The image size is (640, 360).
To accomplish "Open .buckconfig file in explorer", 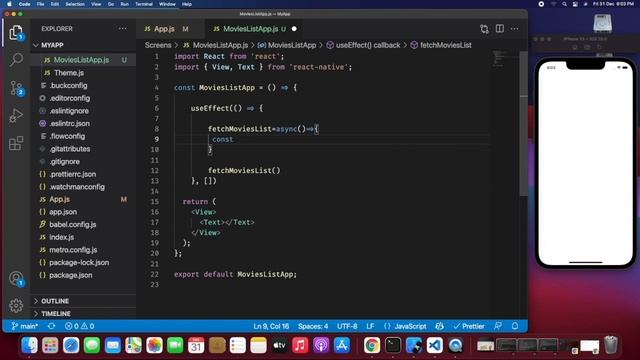I will click(x=84, y=85).
